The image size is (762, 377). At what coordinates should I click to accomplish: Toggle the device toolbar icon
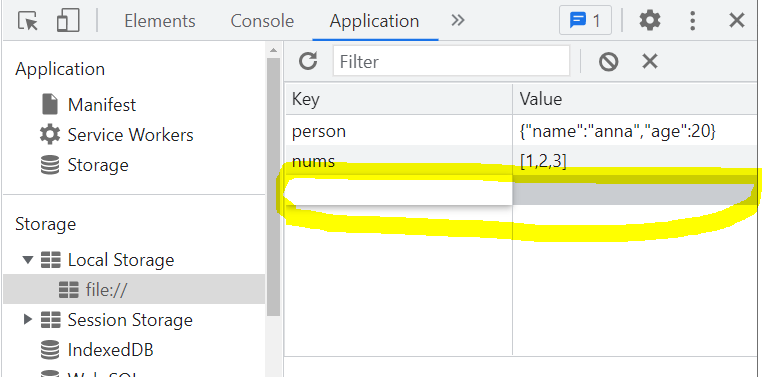click(68, 21)
